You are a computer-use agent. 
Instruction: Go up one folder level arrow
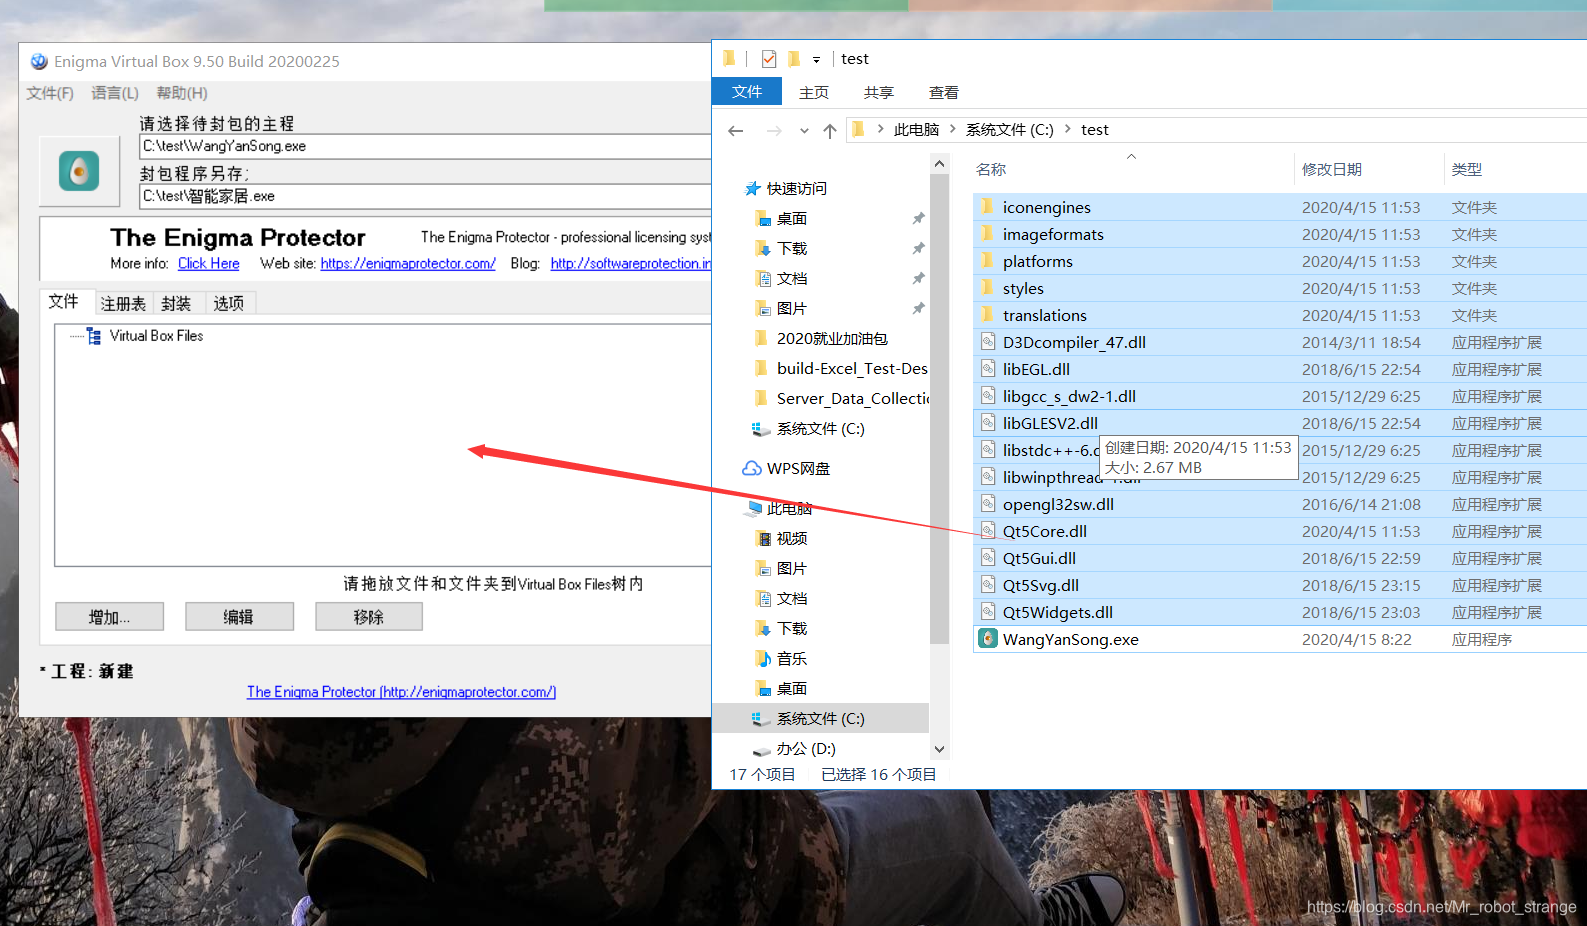click(x=830, y=130)
